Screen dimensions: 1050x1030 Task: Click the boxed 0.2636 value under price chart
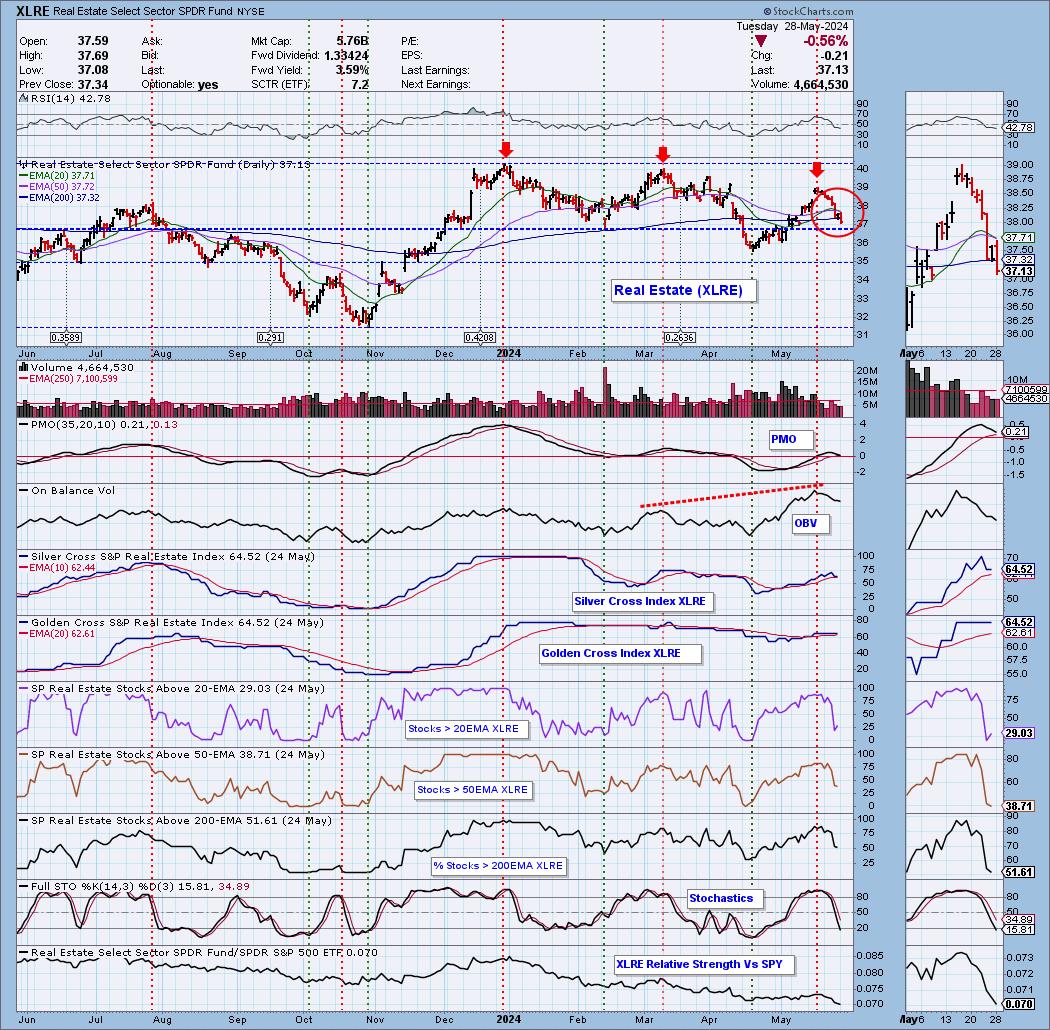pos(679,338)
